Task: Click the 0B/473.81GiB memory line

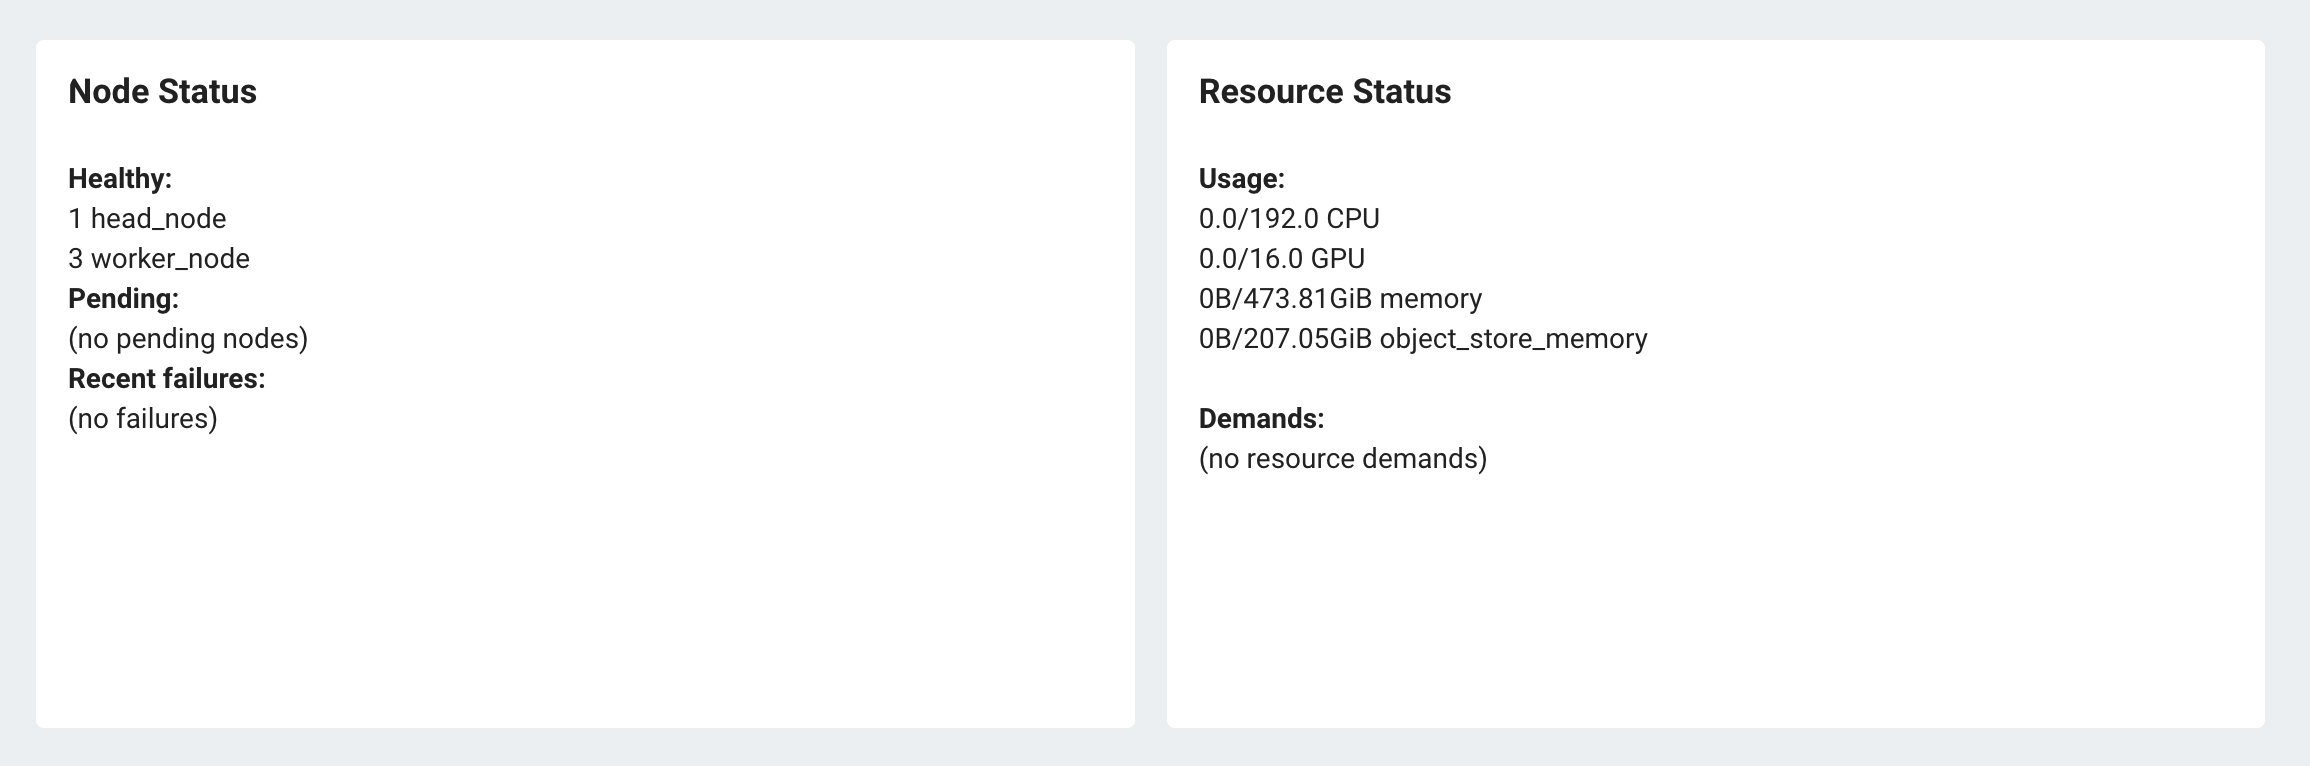Action: 1340,299
